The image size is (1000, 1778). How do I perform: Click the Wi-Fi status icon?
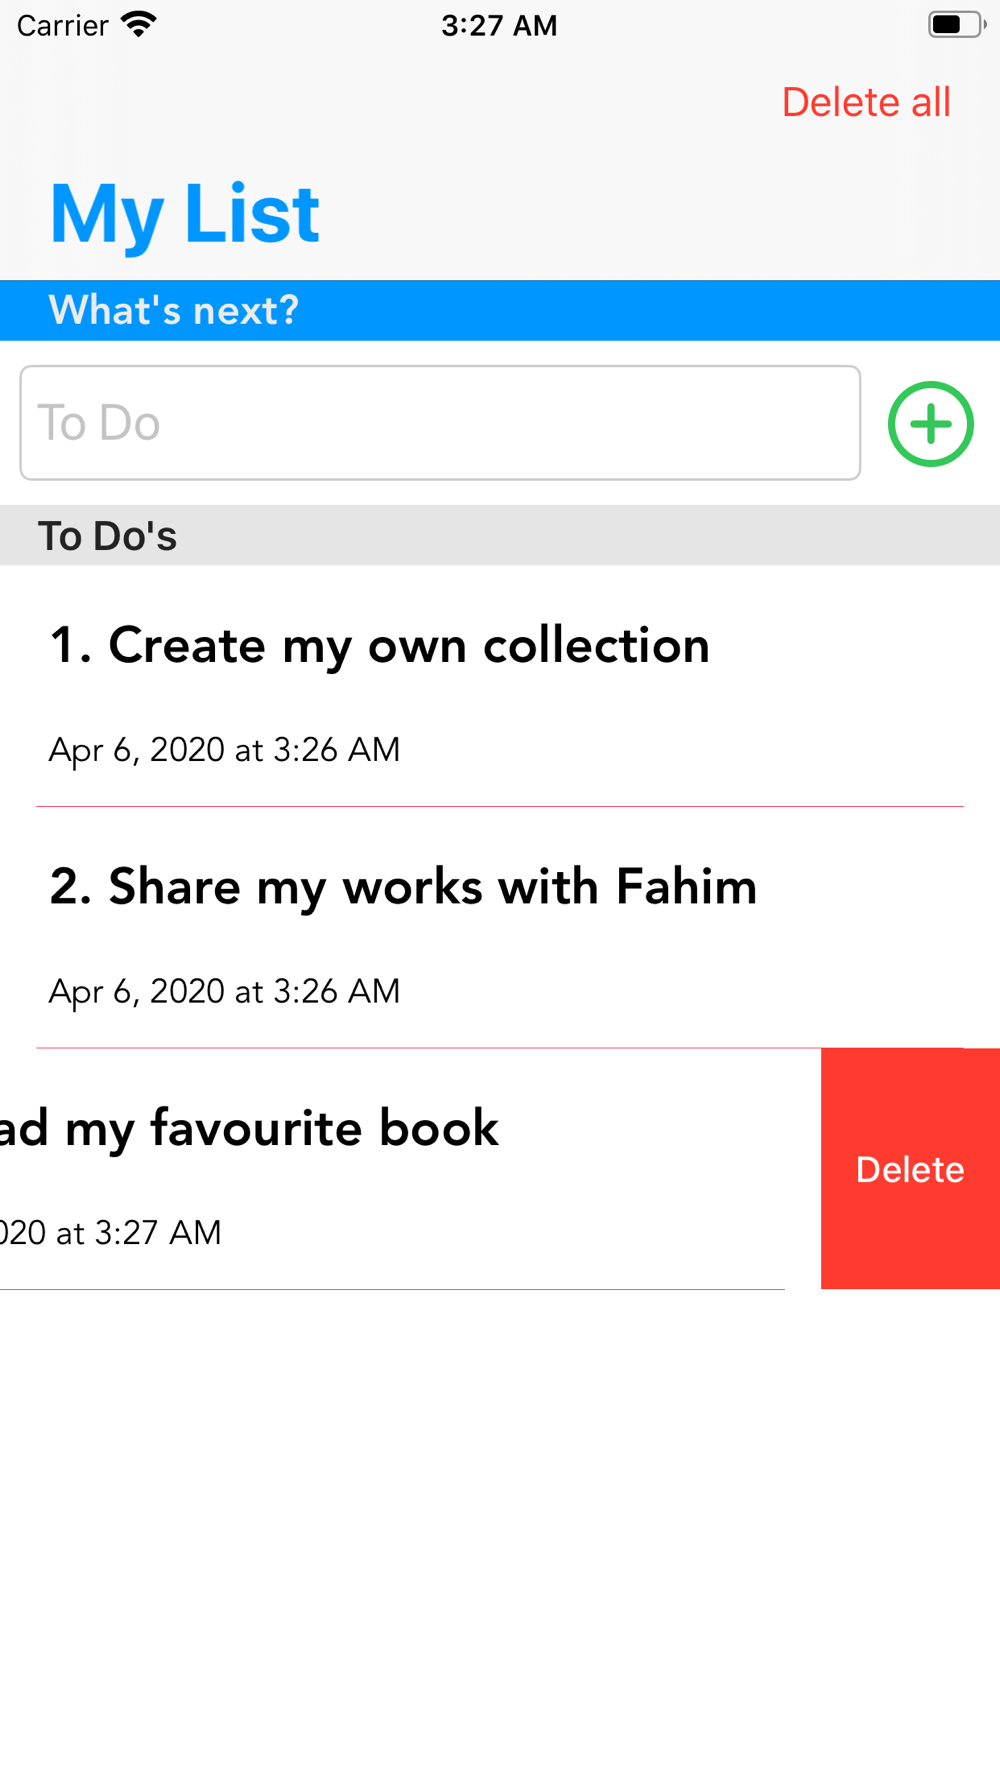coord(139,24)
